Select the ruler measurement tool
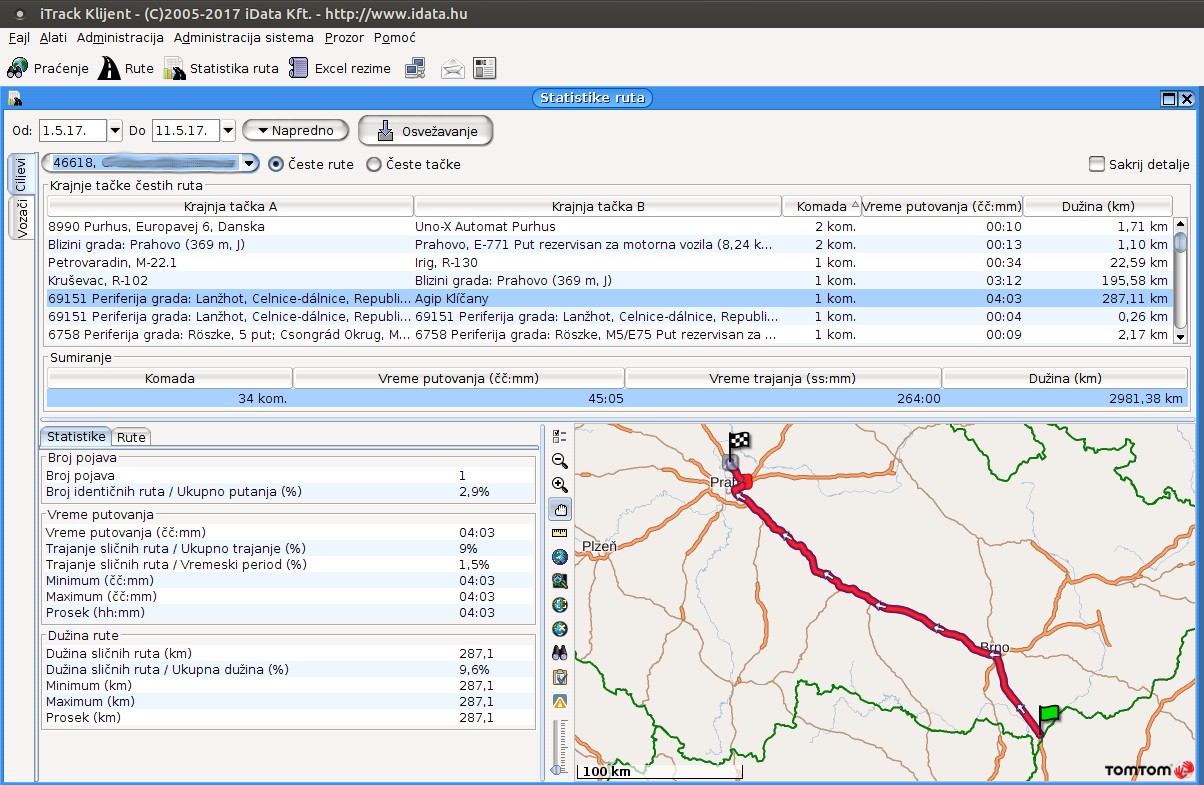Viewport: 1204px width, 785px height. click(x=560, y=533)
